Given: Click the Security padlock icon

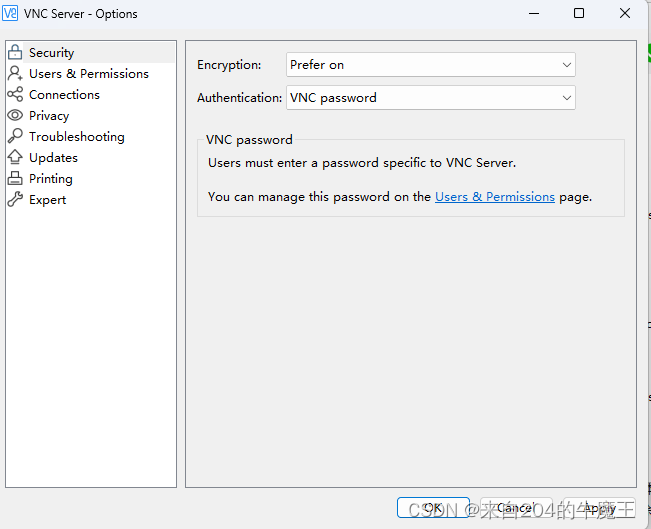Looking at the screenshot, I should [x=15, y=52].
